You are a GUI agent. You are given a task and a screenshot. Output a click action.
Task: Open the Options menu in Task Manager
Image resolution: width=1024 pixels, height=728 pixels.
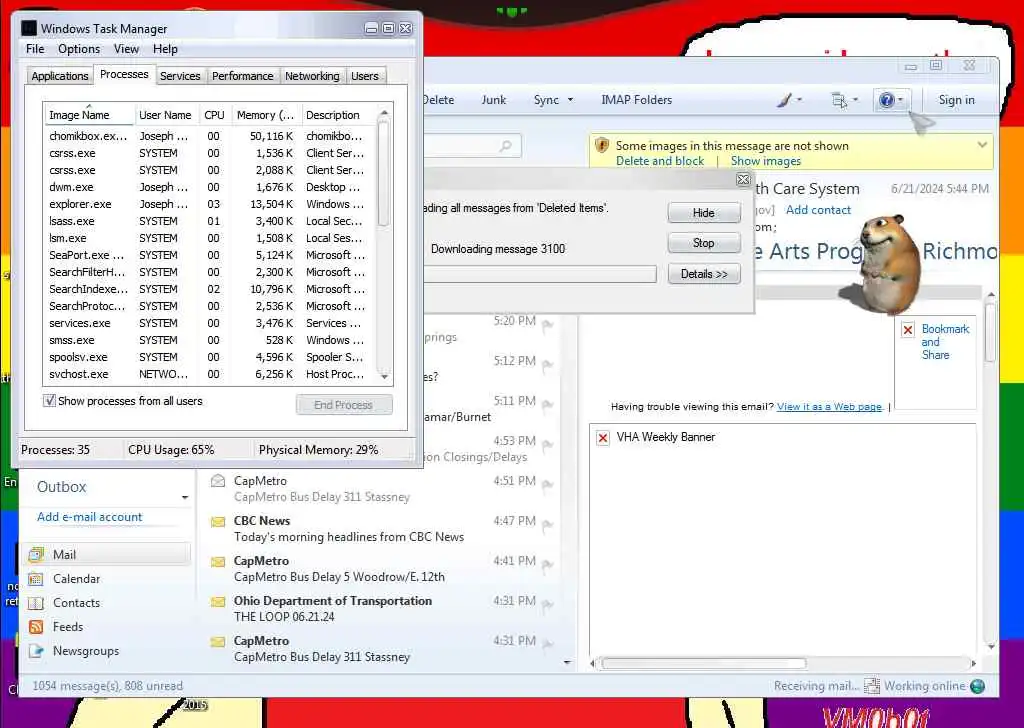click(x=78, y=49)
